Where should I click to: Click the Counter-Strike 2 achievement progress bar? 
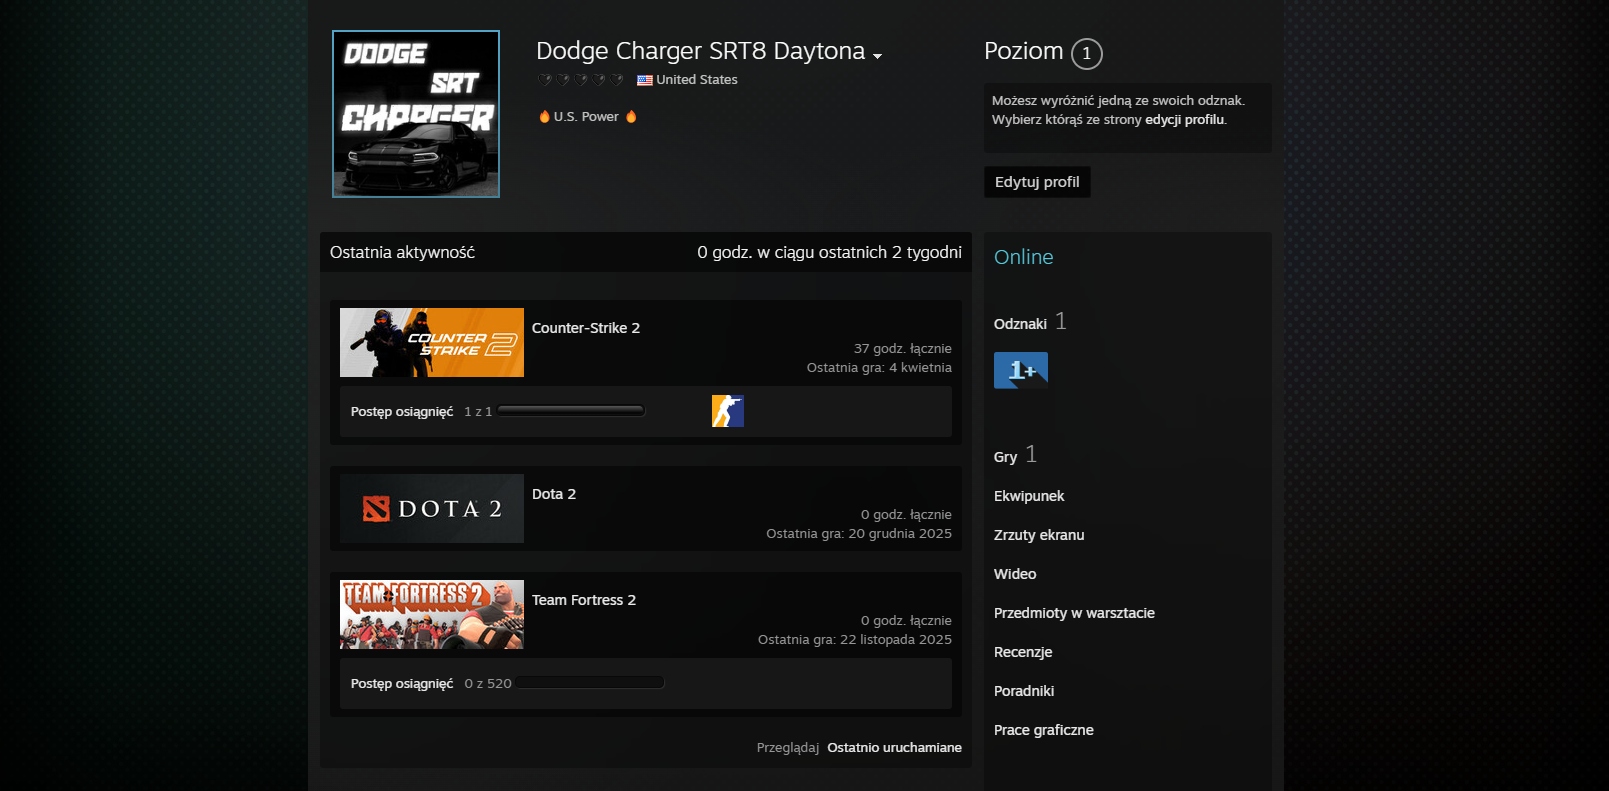[x=571, y=411]
